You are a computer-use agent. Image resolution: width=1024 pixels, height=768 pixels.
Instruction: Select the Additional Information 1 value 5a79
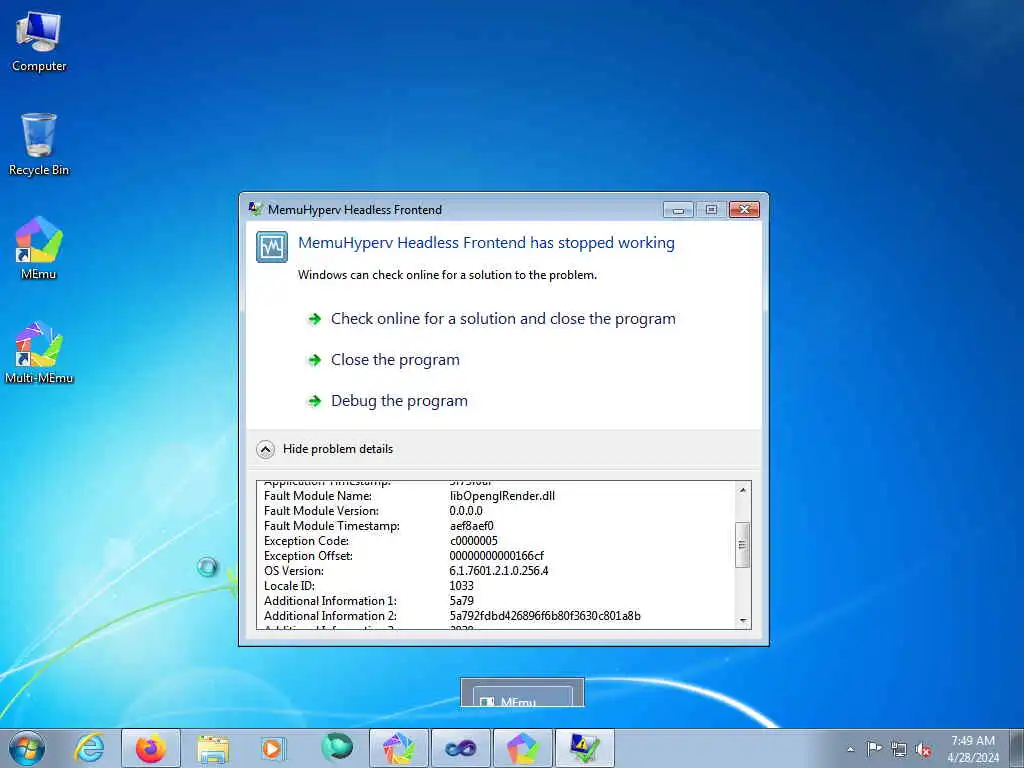click(x=462, y=601)
